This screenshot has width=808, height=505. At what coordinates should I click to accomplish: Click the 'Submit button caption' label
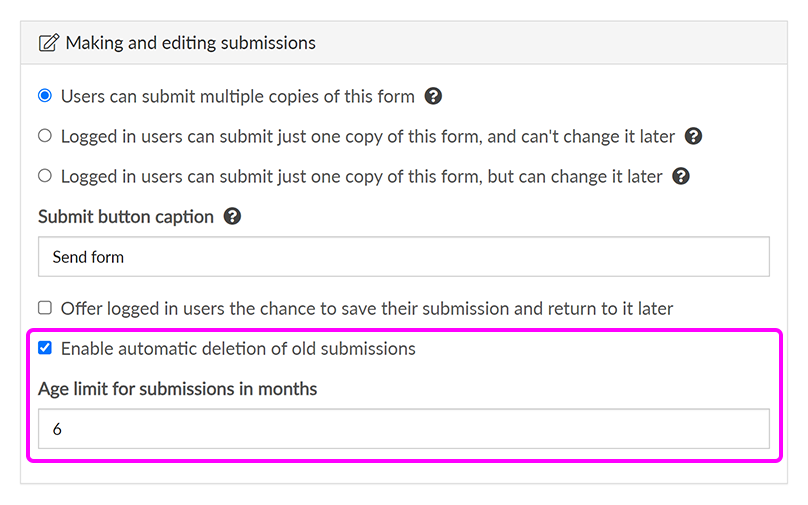coord(126,216)
